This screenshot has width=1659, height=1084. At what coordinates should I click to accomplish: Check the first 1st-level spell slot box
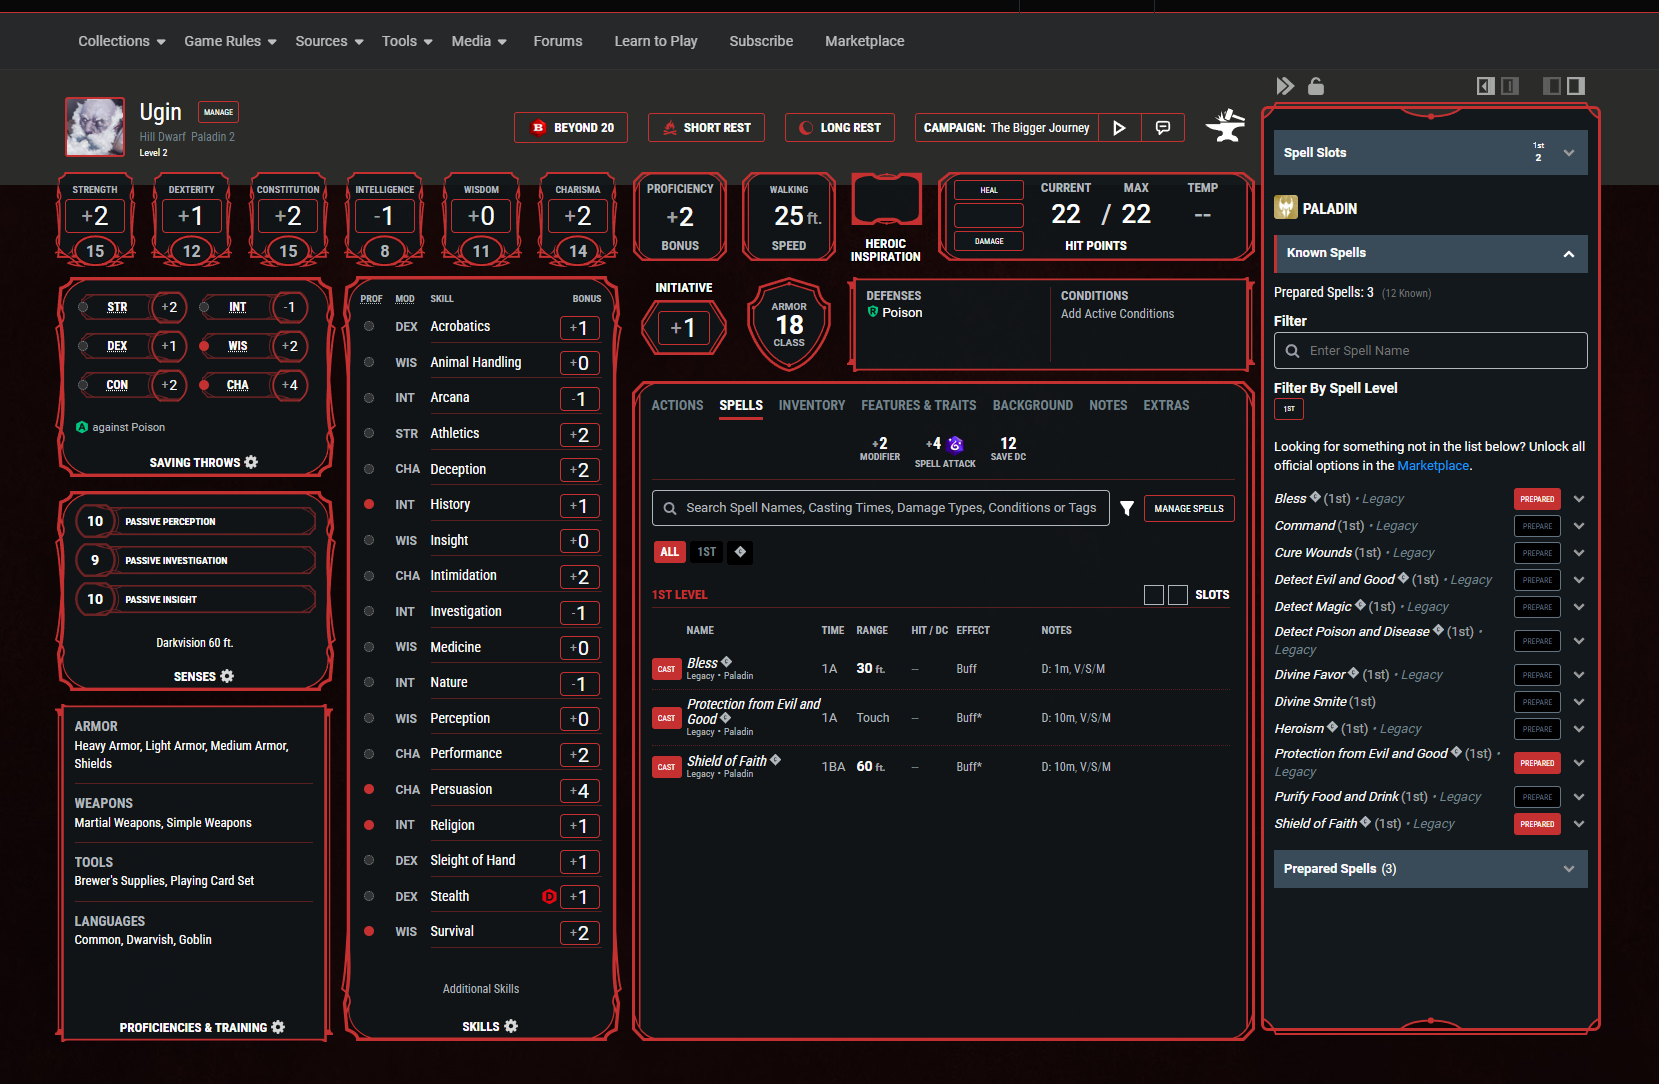pos(1154,595)
